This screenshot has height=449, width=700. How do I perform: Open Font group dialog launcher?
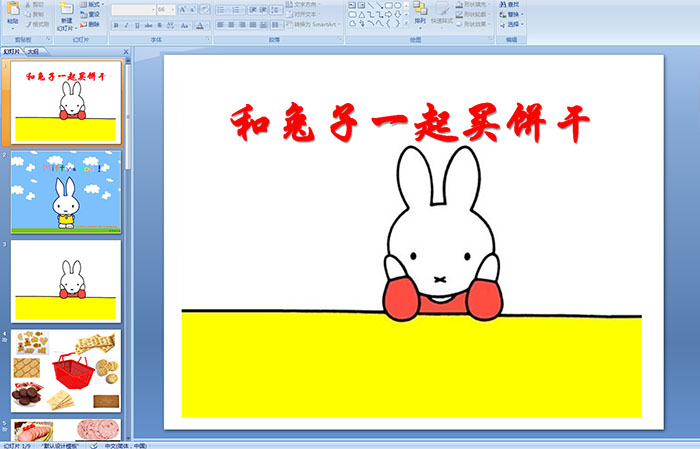pos(208,40)
